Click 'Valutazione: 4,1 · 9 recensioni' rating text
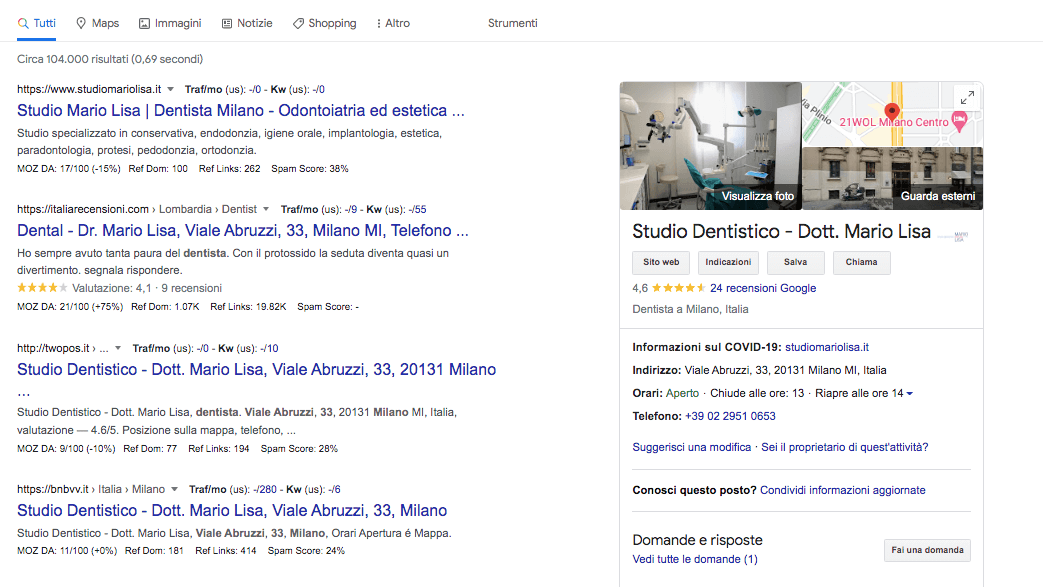This screenshot has width=1043, height=587. click(147, 288)
